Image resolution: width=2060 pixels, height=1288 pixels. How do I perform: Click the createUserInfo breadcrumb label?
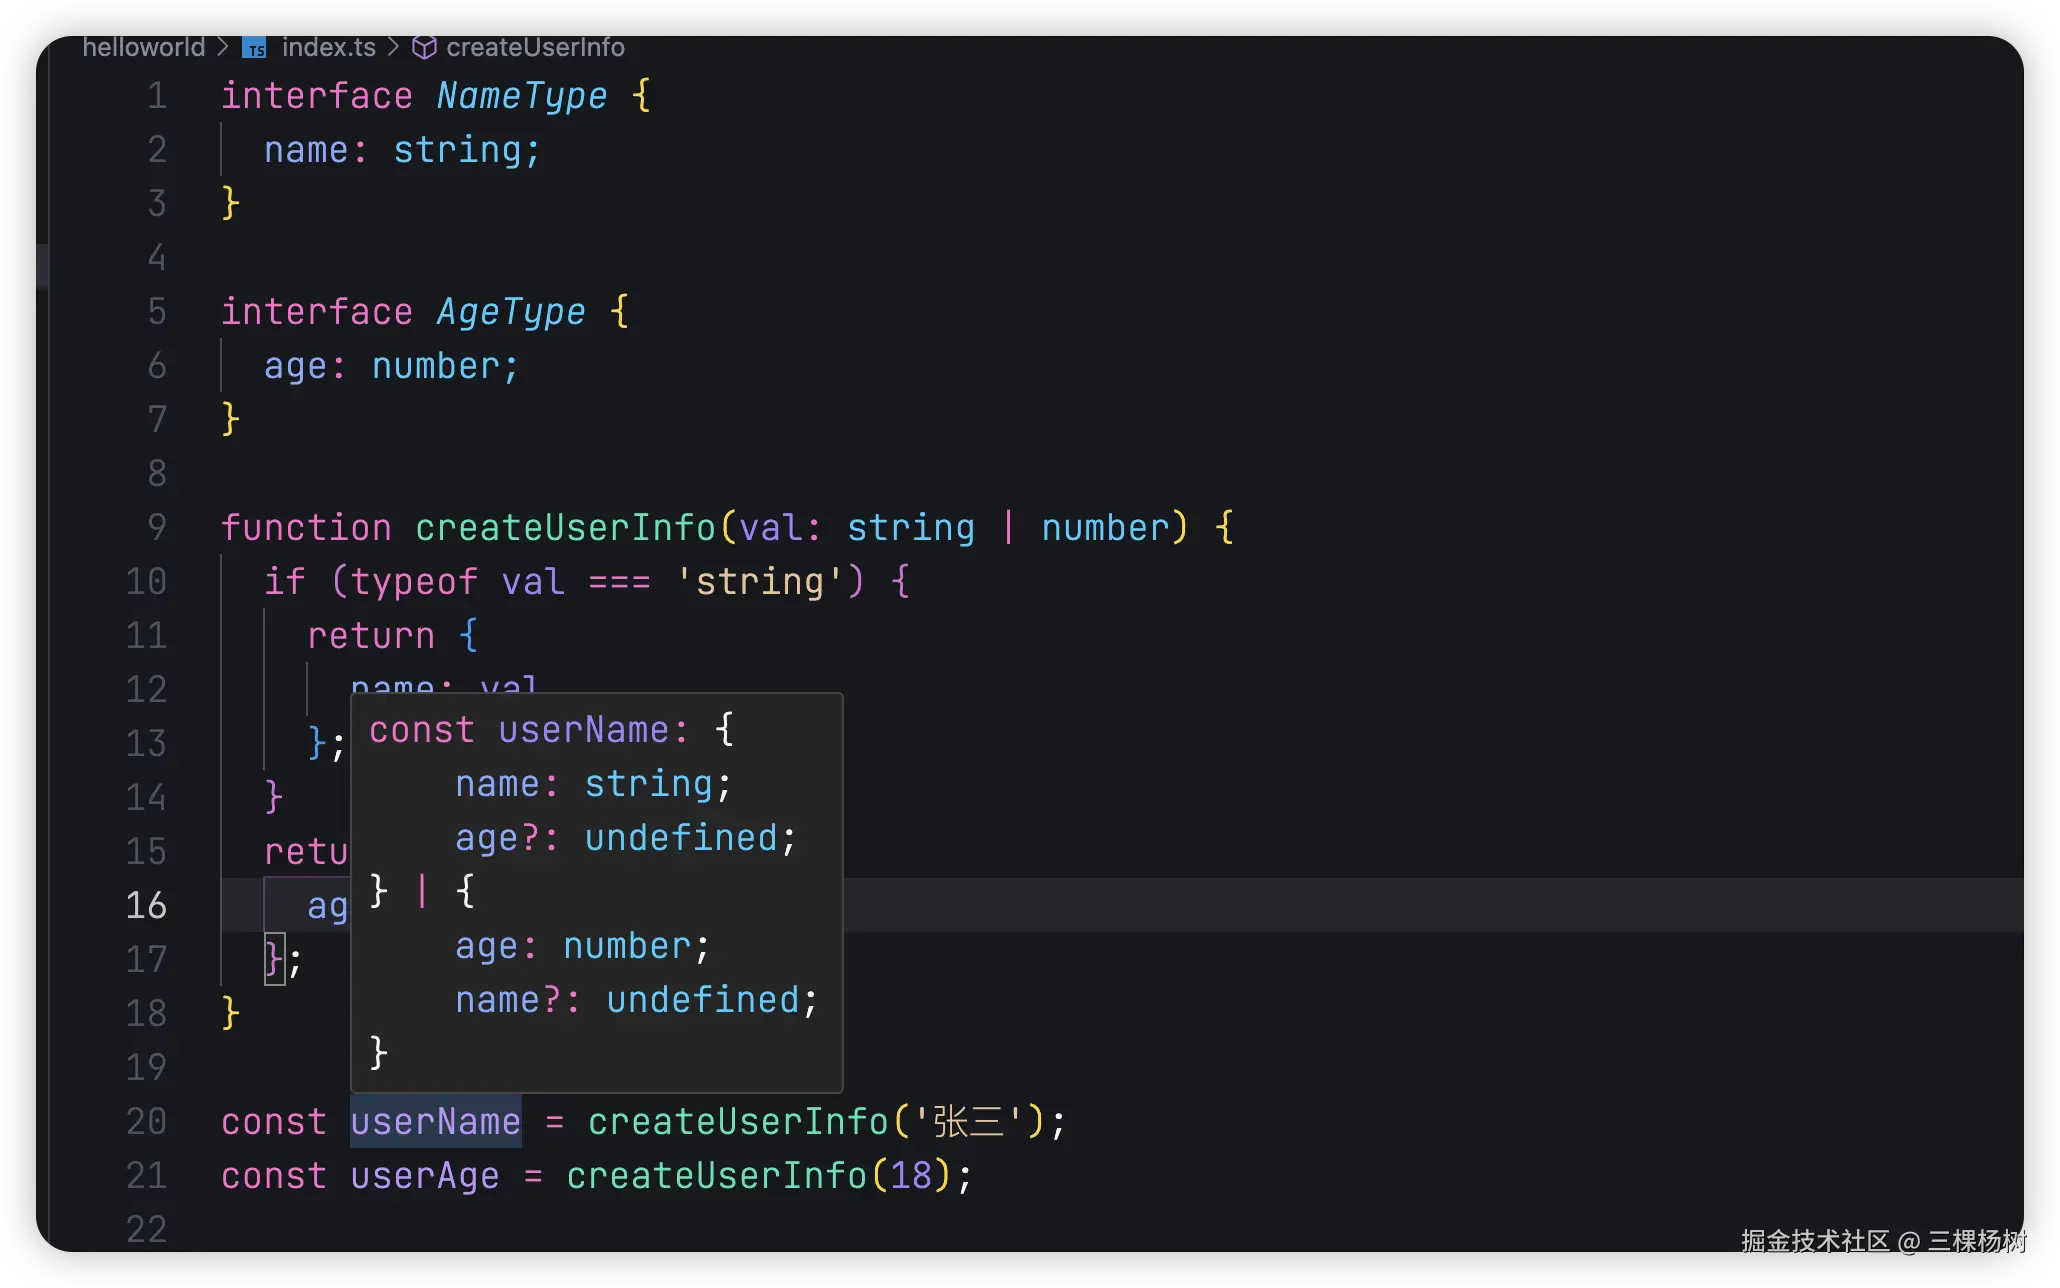click(535, 47)
